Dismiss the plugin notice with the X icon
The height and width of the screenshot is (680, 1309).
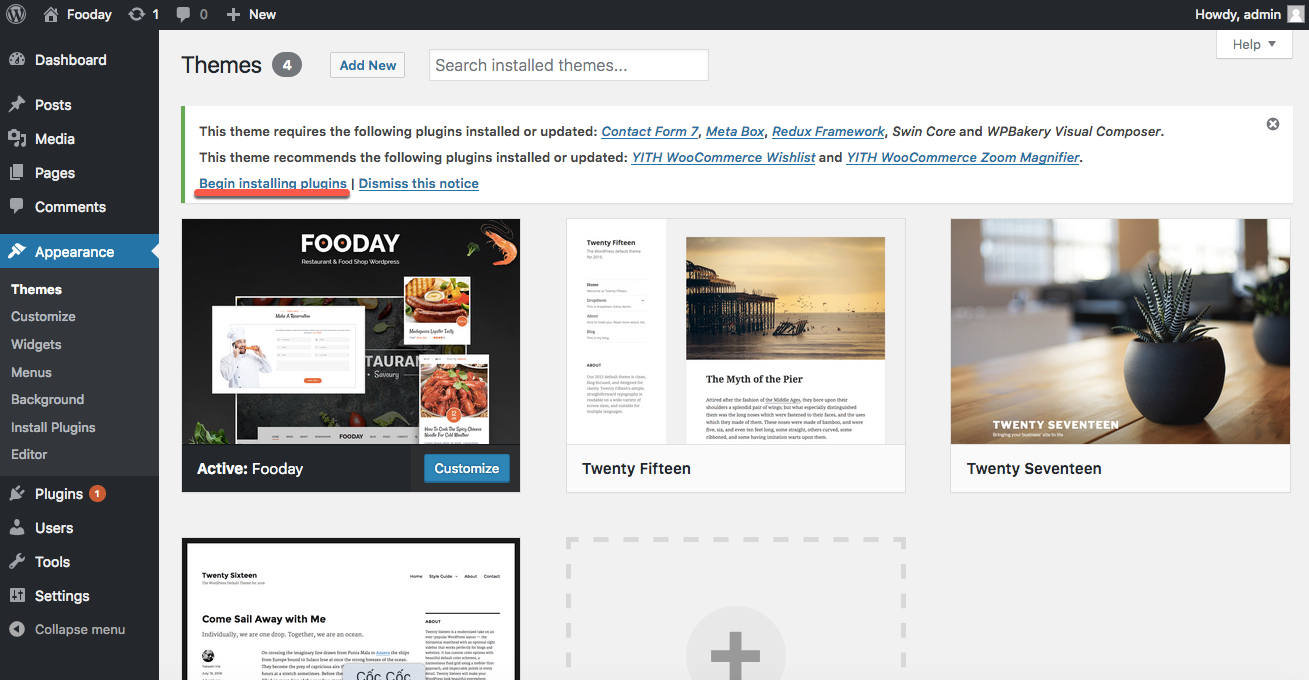click(x=1273, y=124)
